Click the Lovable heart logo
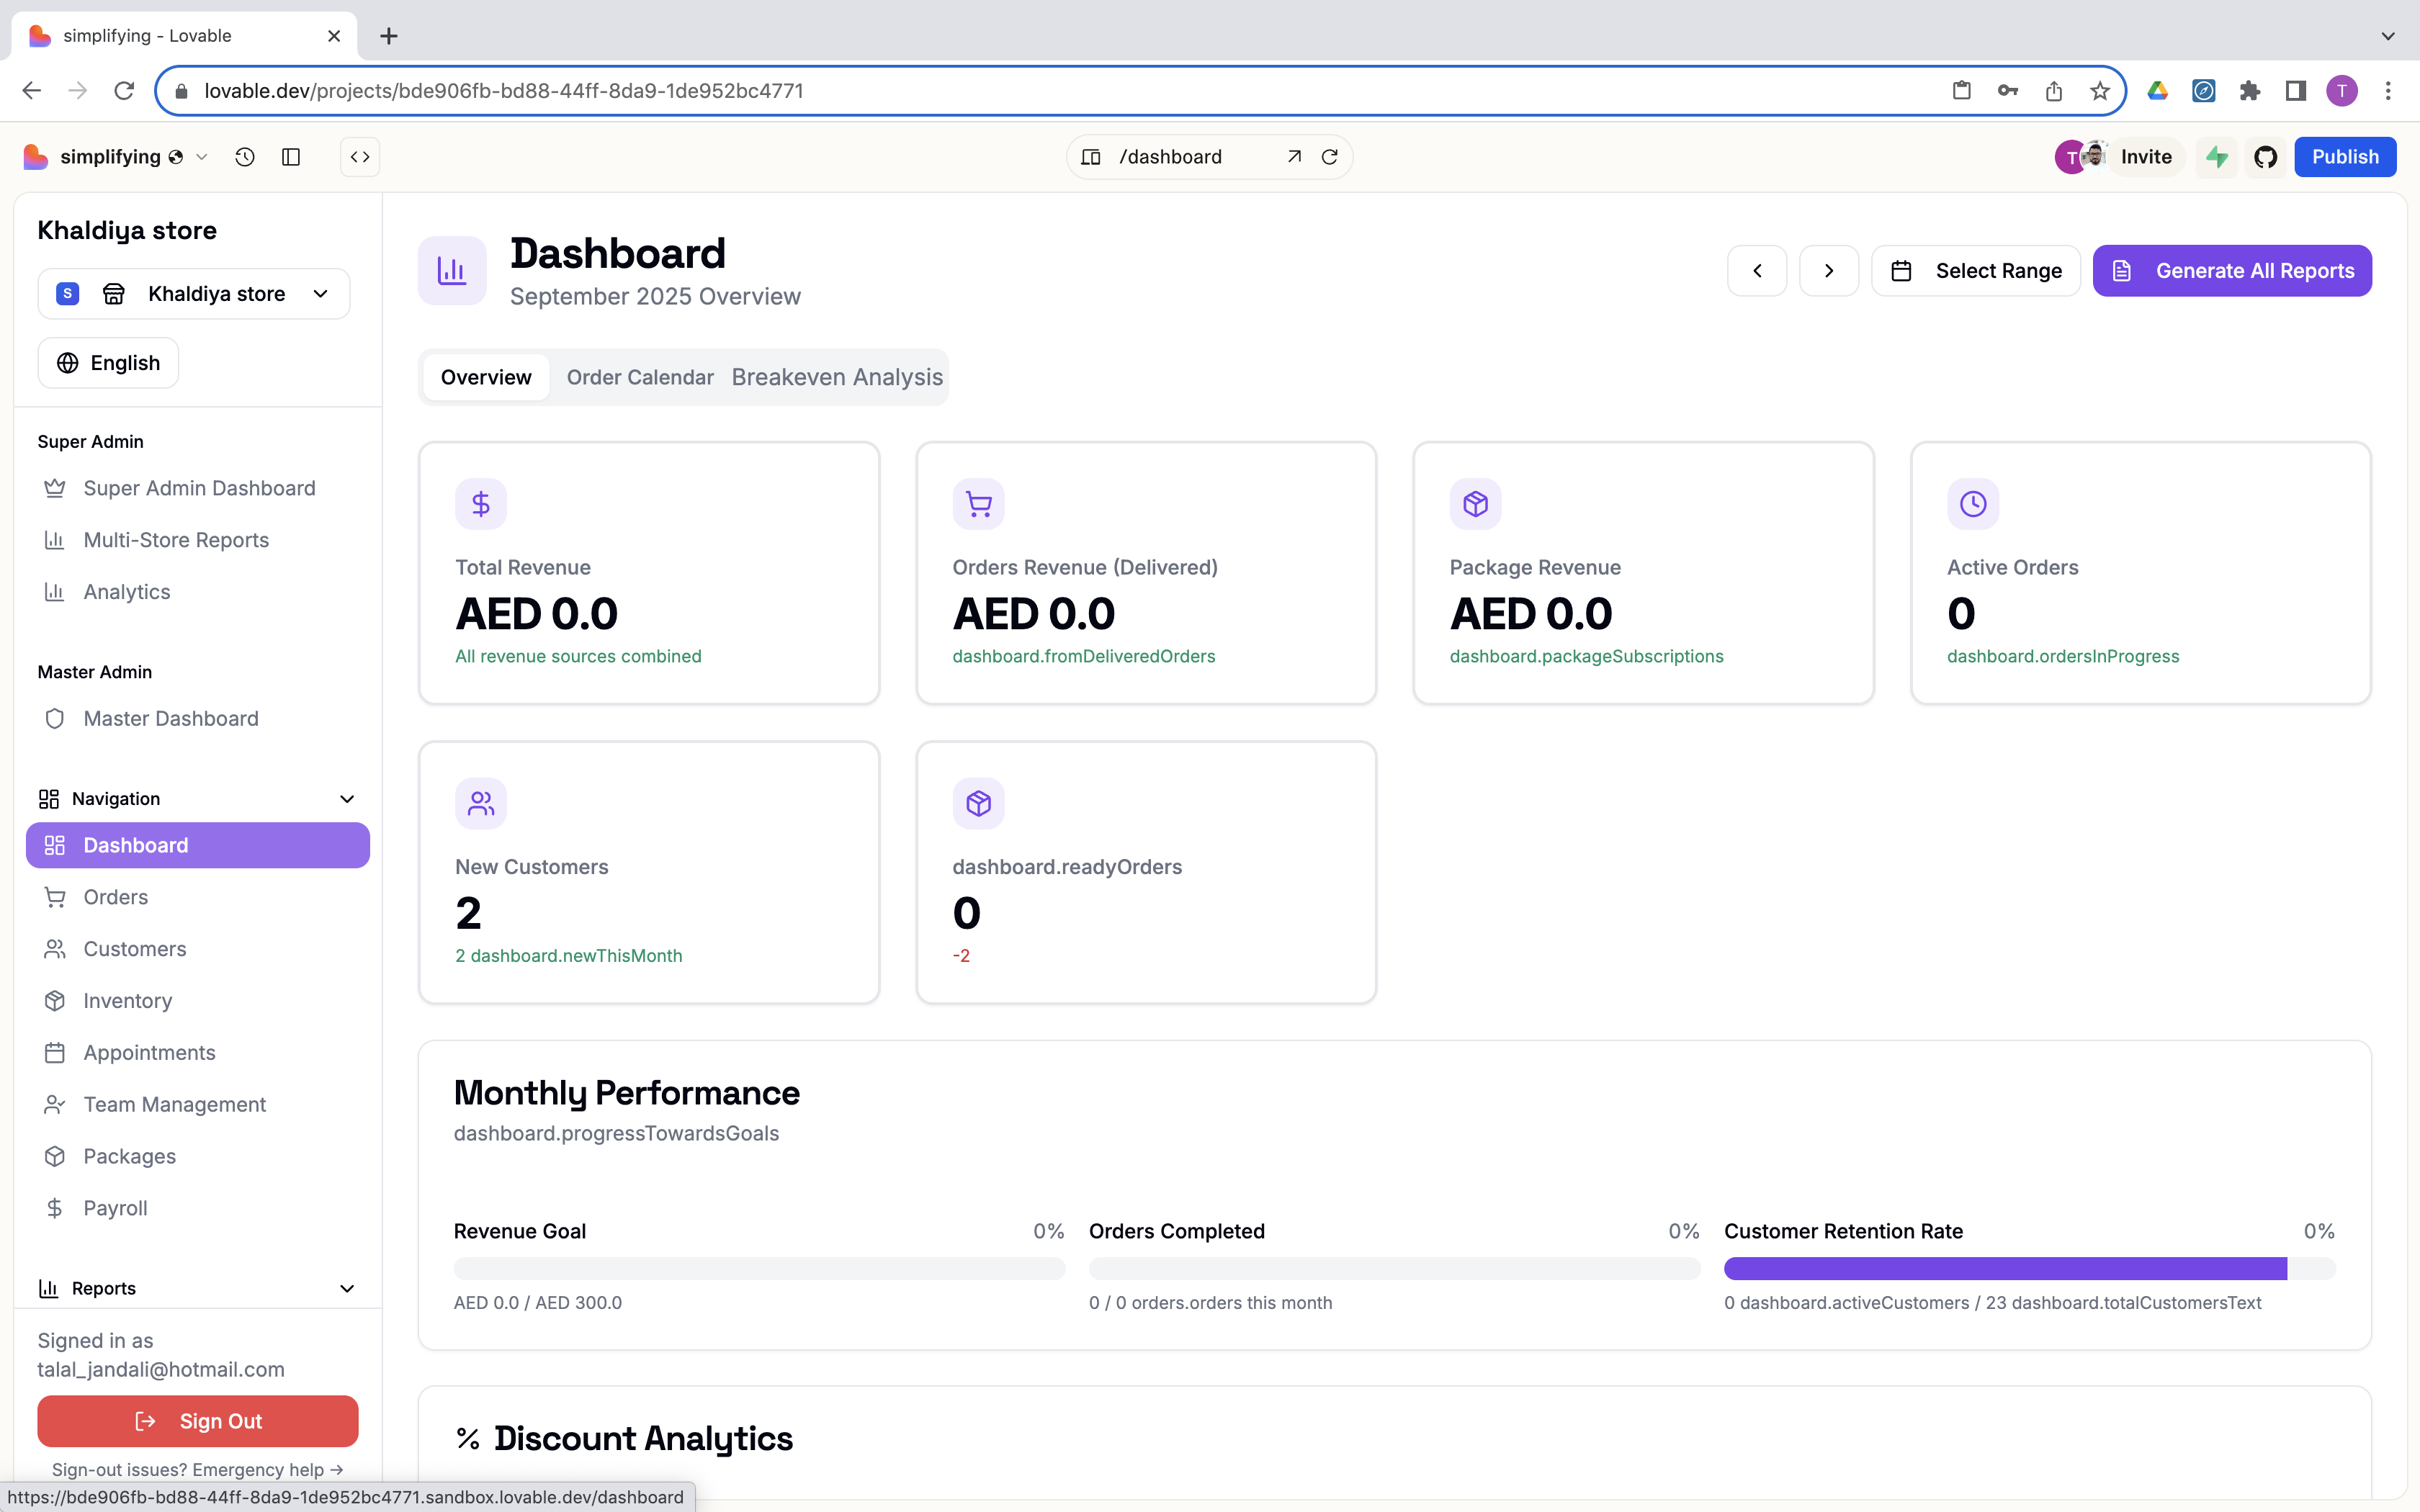The image size is (2420, 1512). [x=35, y=157]
